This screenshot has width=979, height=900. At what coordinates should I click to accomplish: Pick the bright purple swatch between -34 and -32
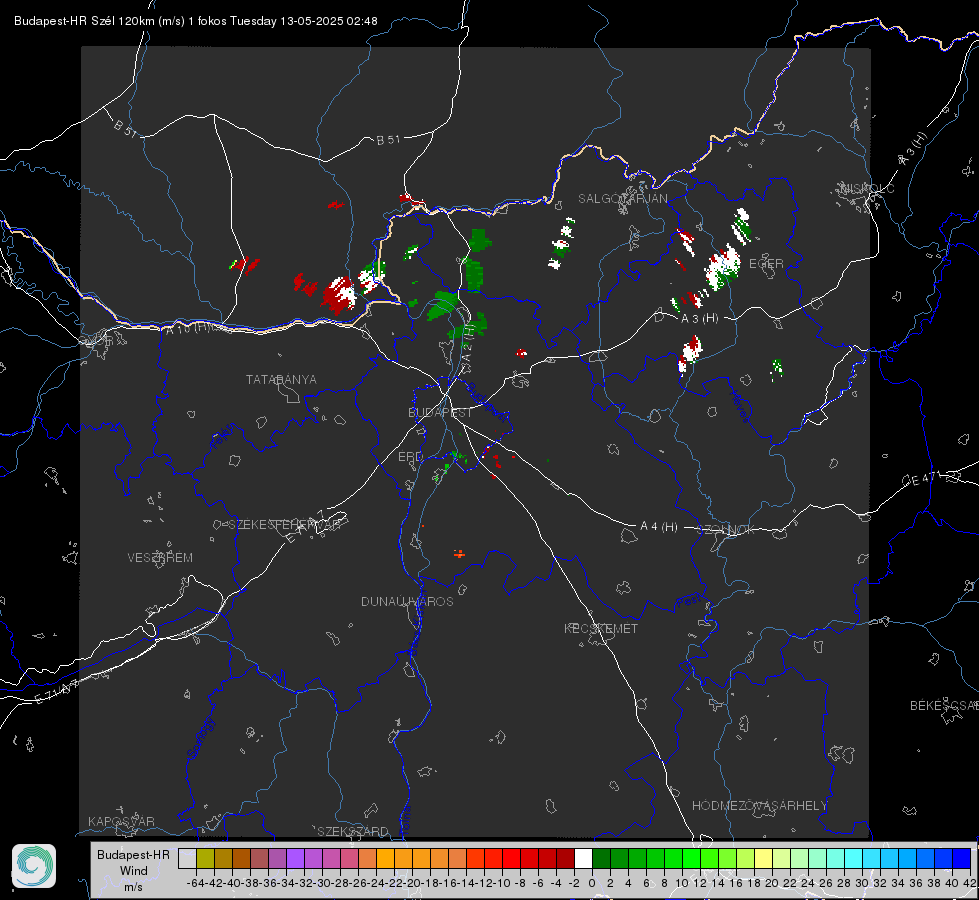tap(295, 858)
